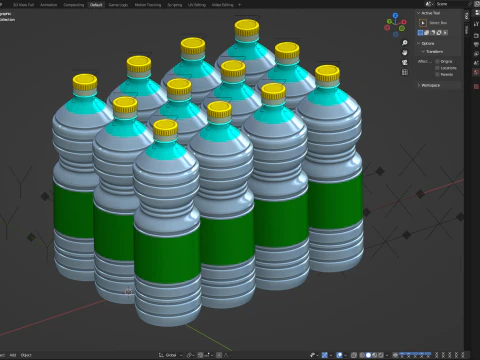
Task: Collapse the Options panel
Action: (x=419, y=43)
